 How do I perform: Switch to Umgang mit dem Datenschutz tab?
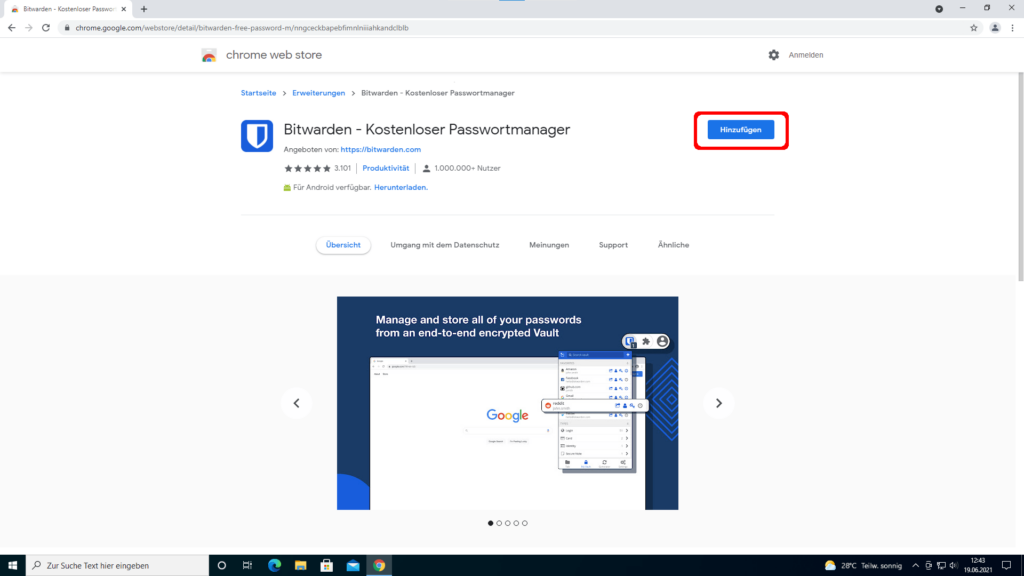tap(445, 245)
